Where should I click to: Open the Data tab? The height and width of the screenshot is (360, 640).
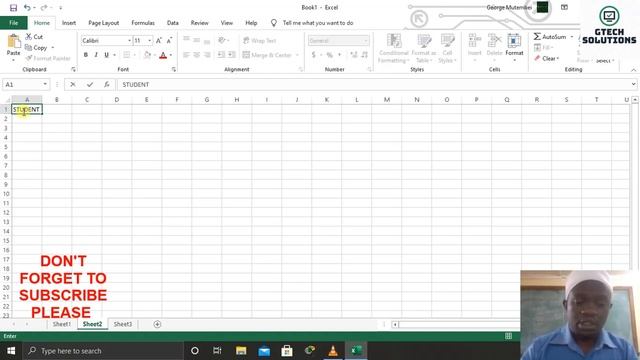pos(173,23)
